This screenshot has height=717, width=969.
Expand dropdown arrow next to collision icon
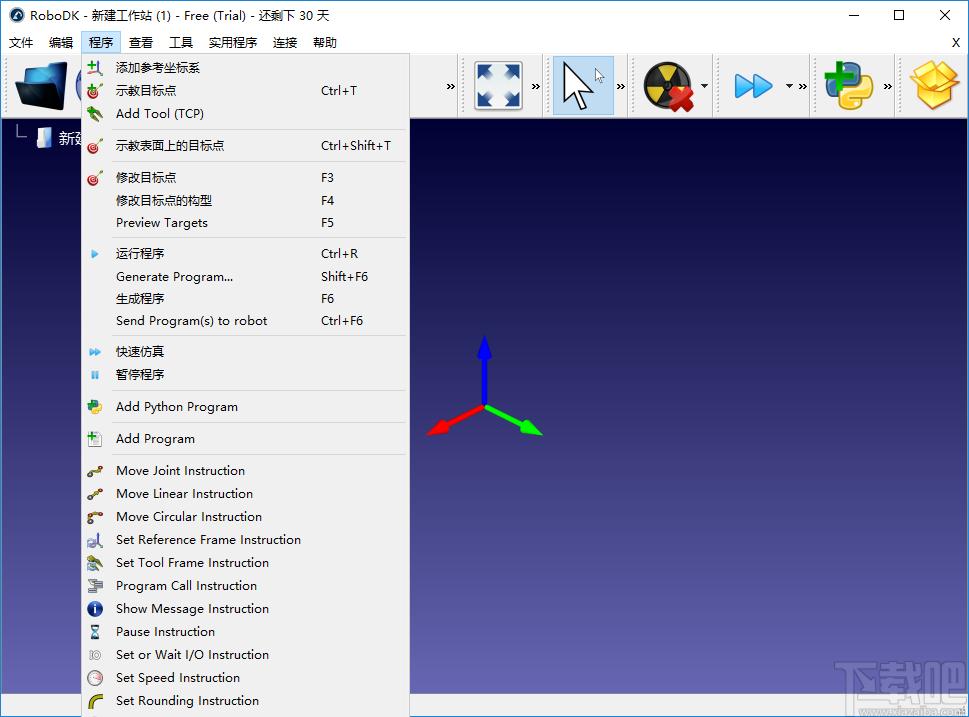[x=705, y=86]
